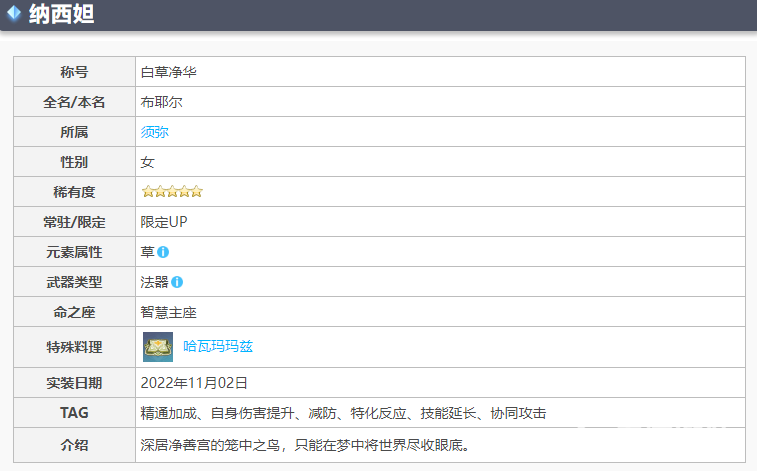Screen dimensions: 757x471
Task: Click the 称号 row label
Action: click(74, 72)
